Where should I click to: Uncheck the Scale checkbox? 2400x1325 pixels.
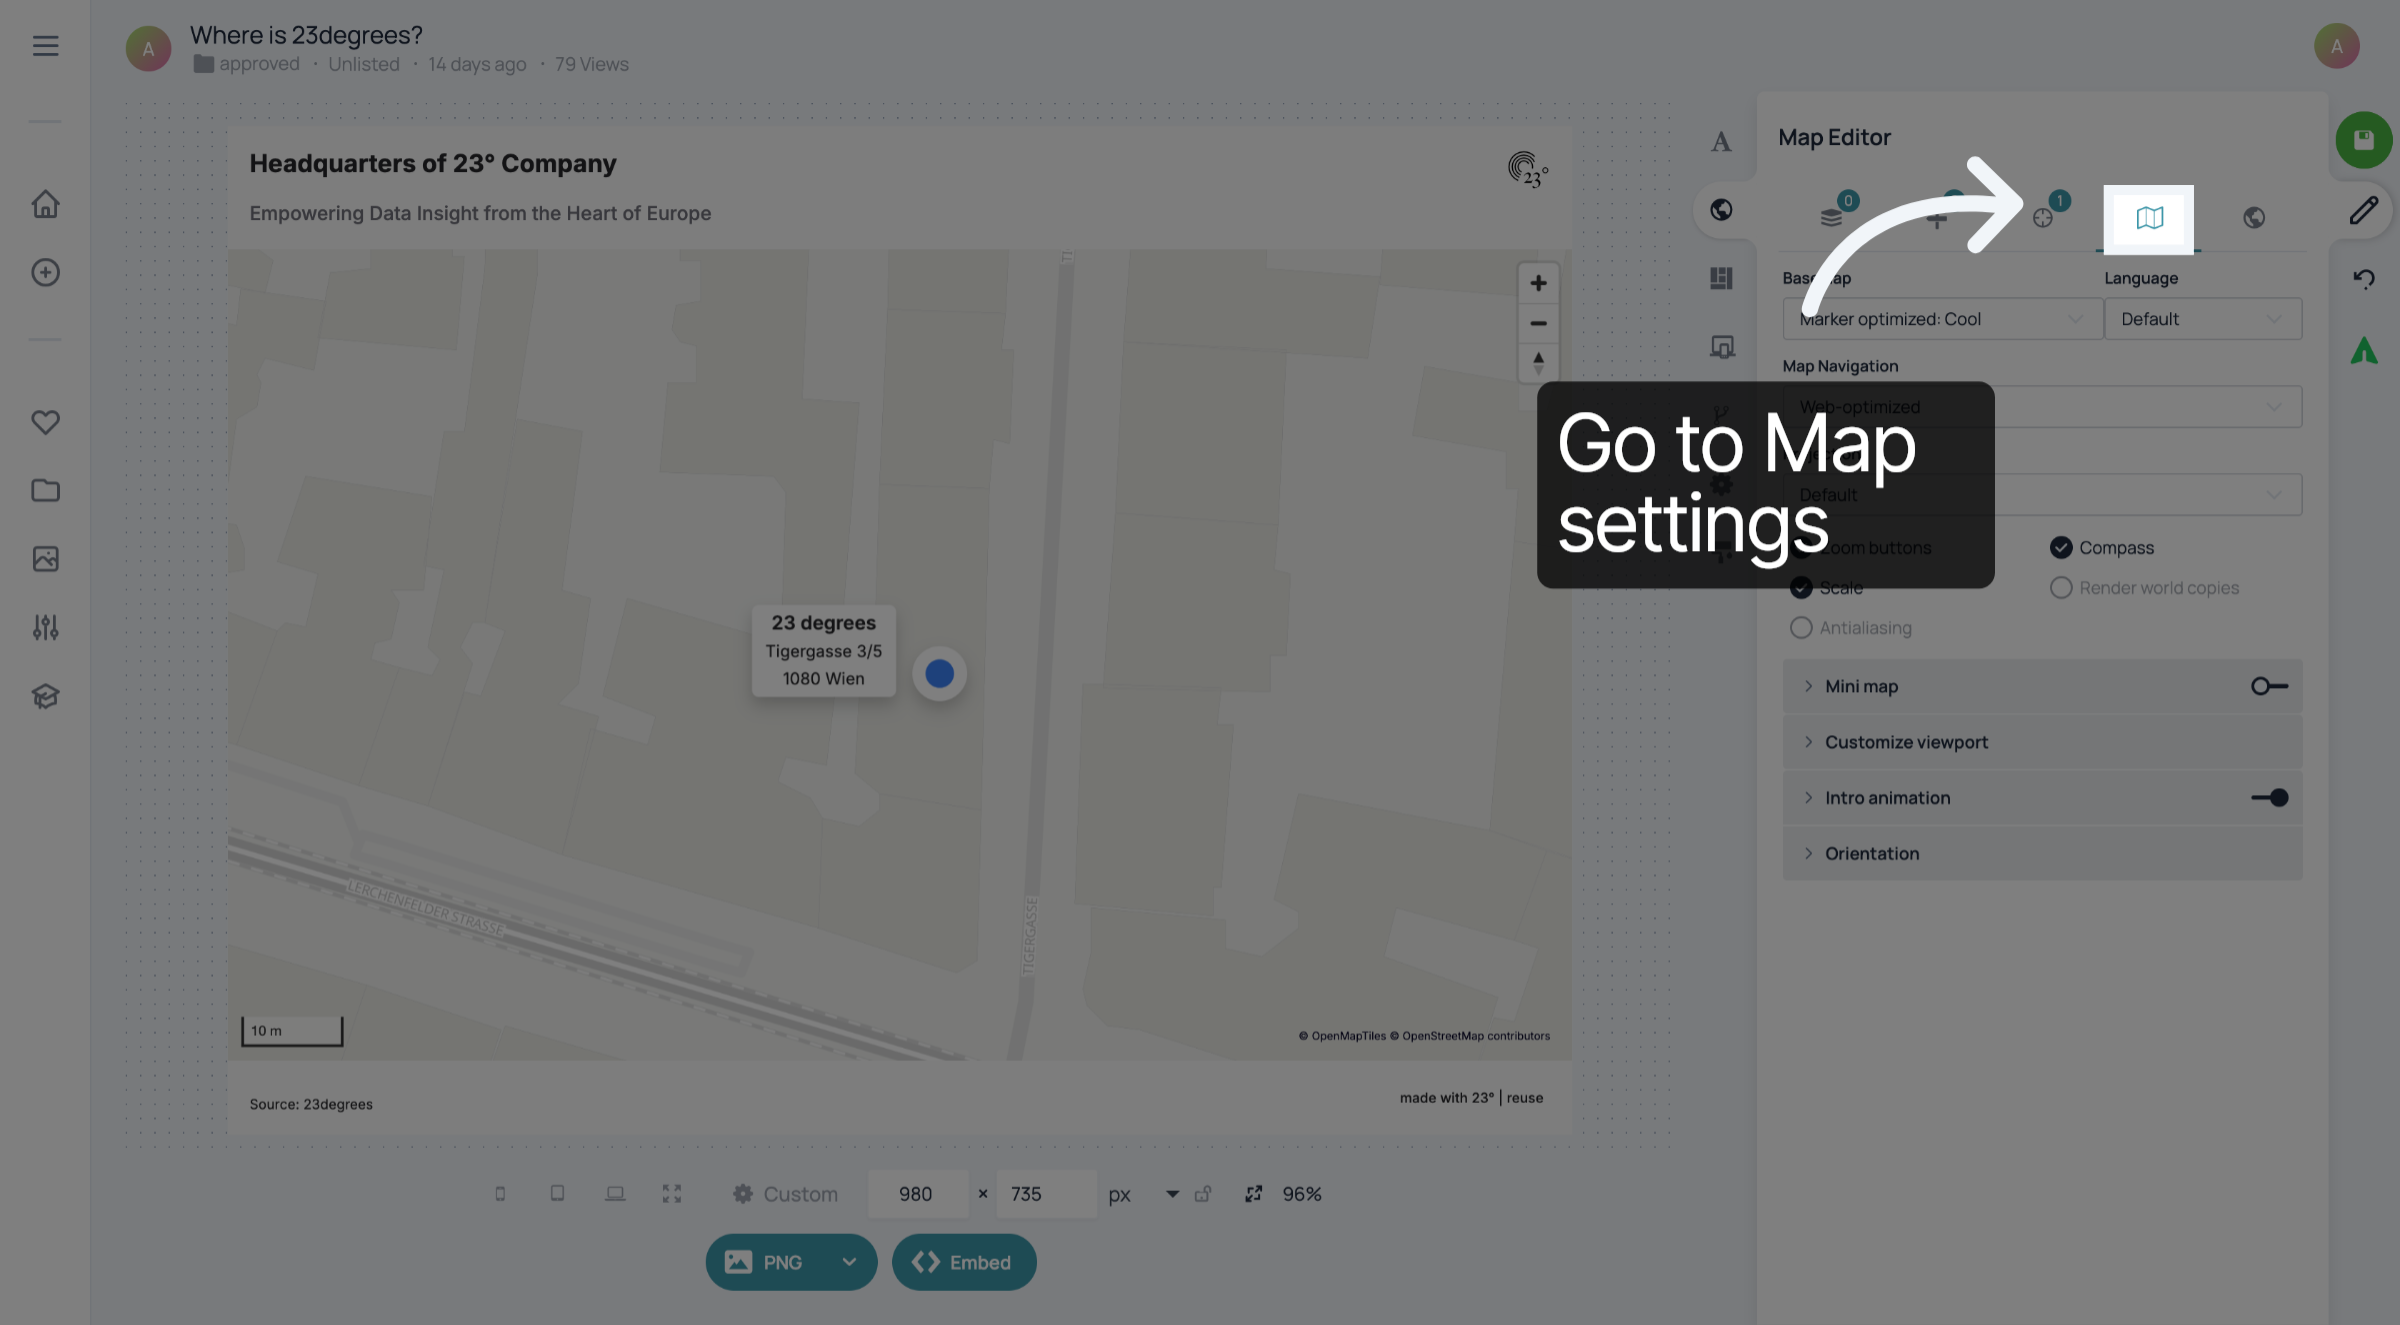coord(1801,587)
